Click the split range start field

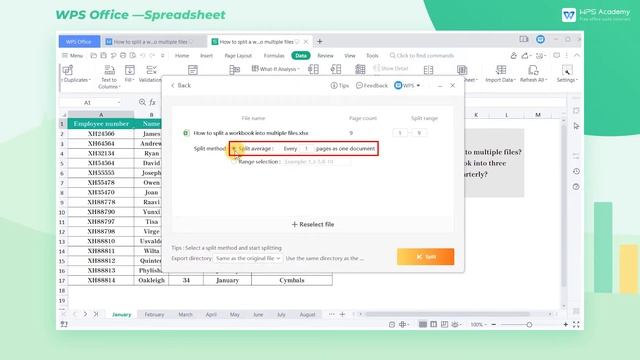pyautogui.click(x=400, y=133)
